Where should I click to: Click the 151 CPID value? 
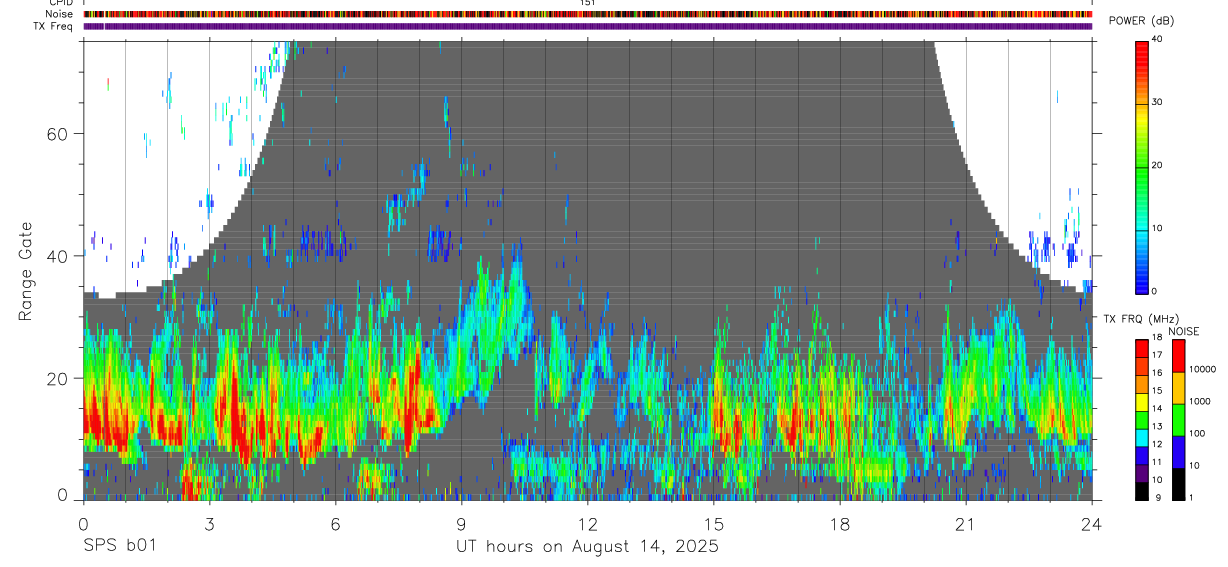(588, 3)
